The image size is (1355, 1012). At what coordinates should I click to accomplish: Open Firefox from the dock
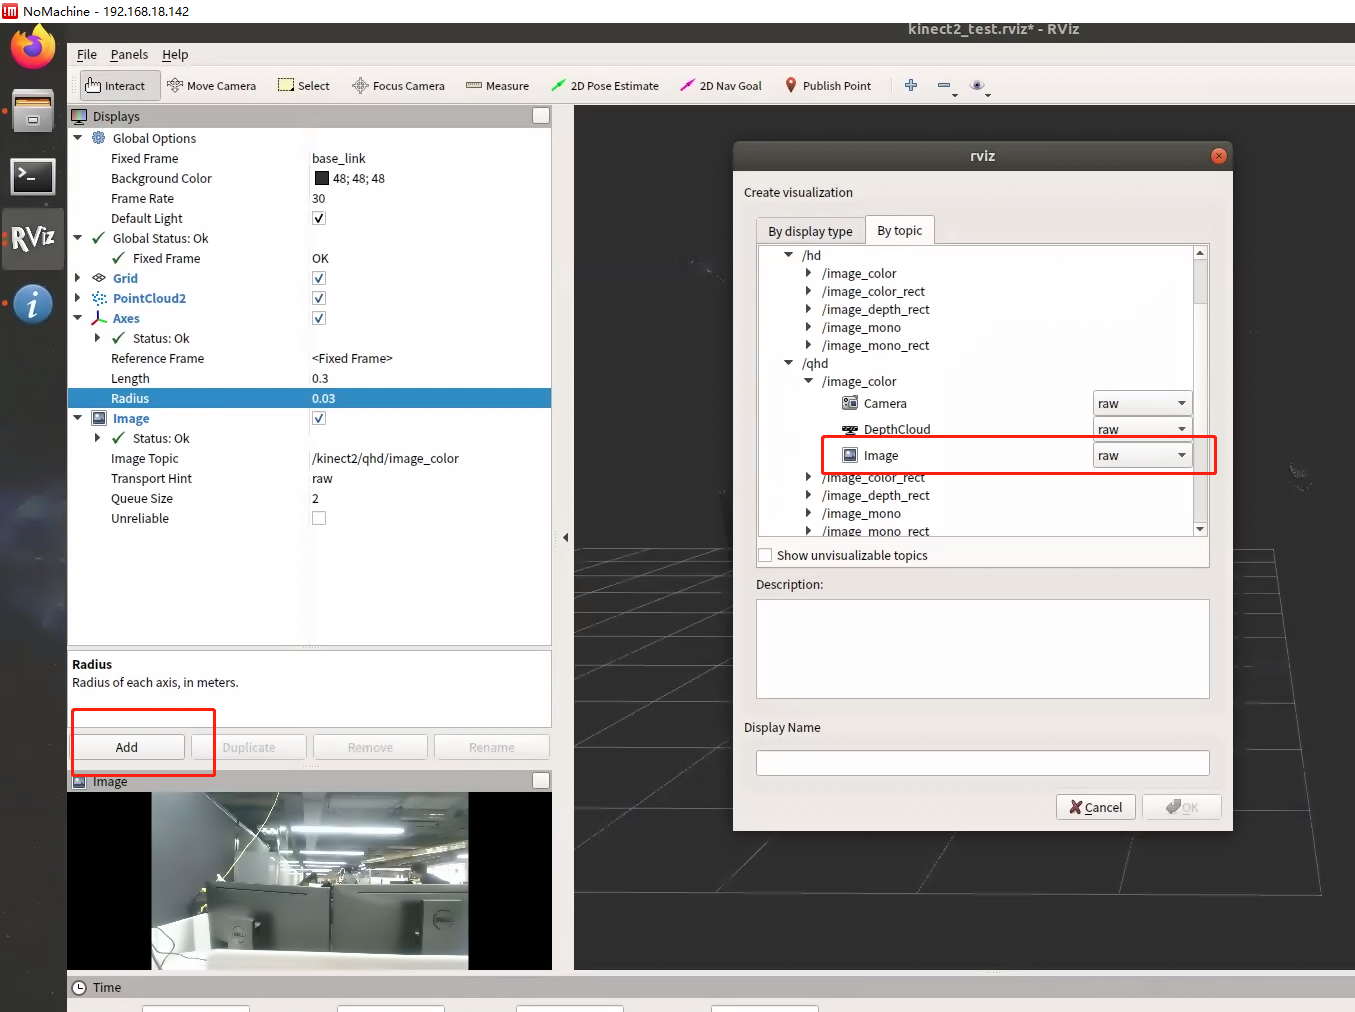pos(33,48)
